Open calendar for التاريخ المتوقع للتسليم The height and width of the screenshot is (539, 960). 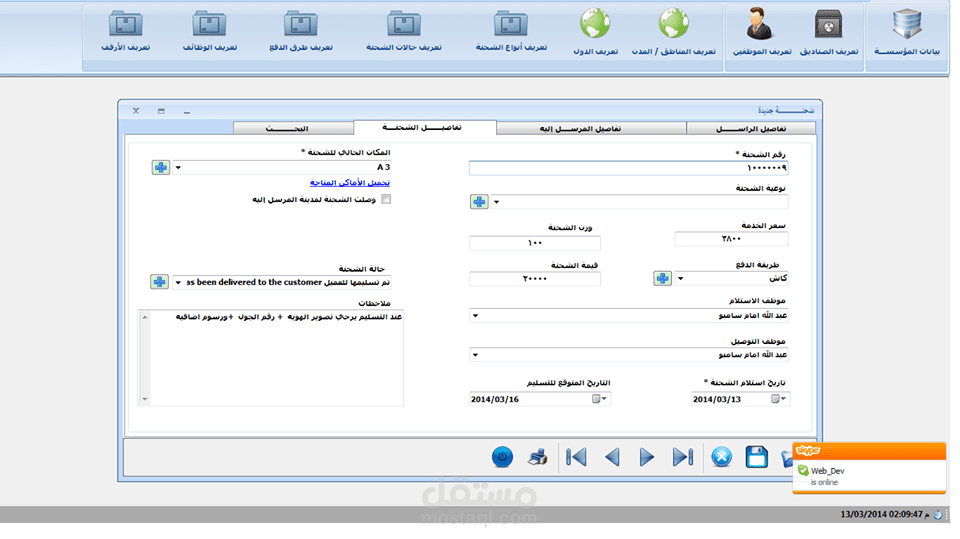(599, 399)
